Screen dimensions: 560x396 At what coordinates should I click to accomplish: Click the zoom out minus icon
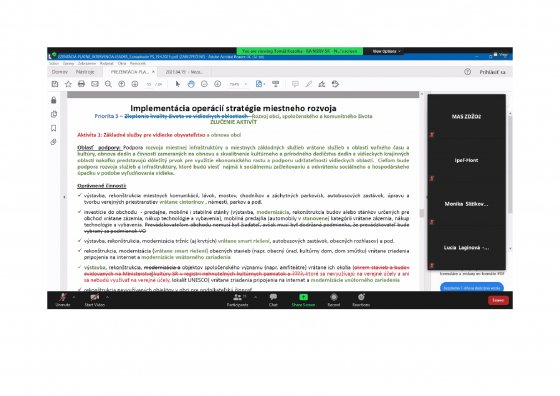click(x=204, y=84)
